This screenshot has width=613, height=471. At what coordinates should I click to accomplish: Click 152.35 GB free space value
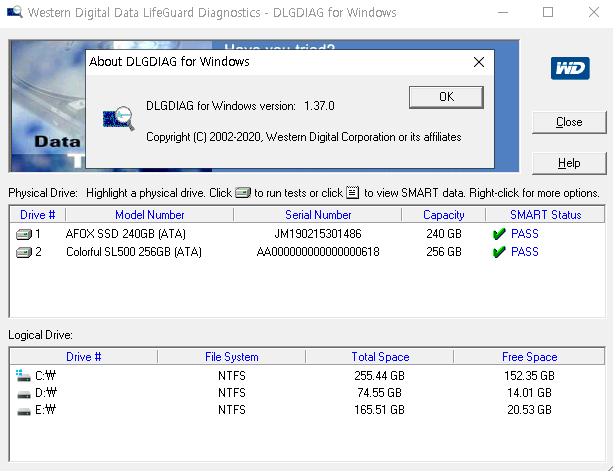point(529,376)
